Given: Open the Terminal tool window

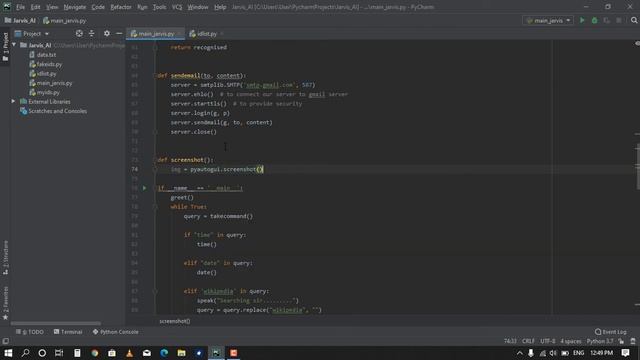Looking at the screenshot, I should click(x=68, y=332).
